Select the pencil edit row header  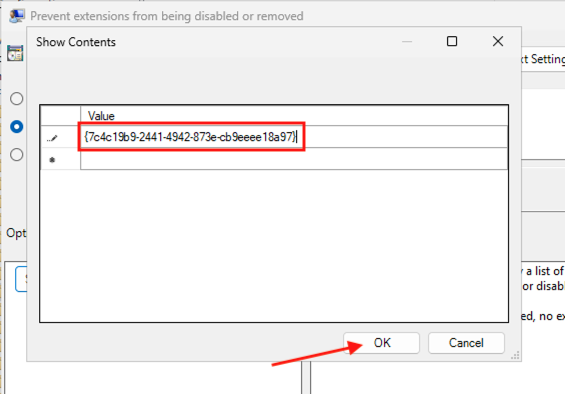tap(60, 137)
